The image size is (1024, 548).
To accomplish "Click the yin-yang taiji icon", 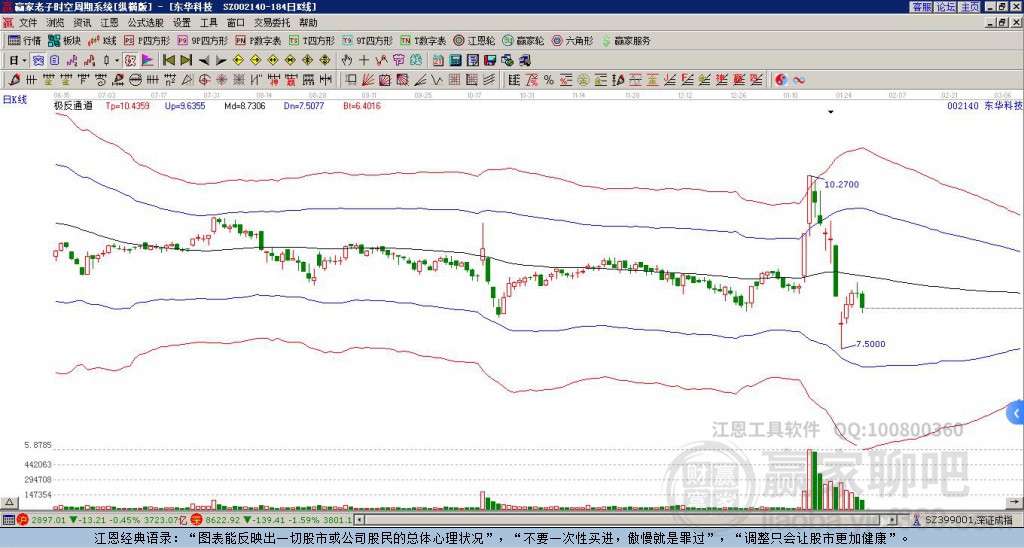I will click(x=781, y=80).
